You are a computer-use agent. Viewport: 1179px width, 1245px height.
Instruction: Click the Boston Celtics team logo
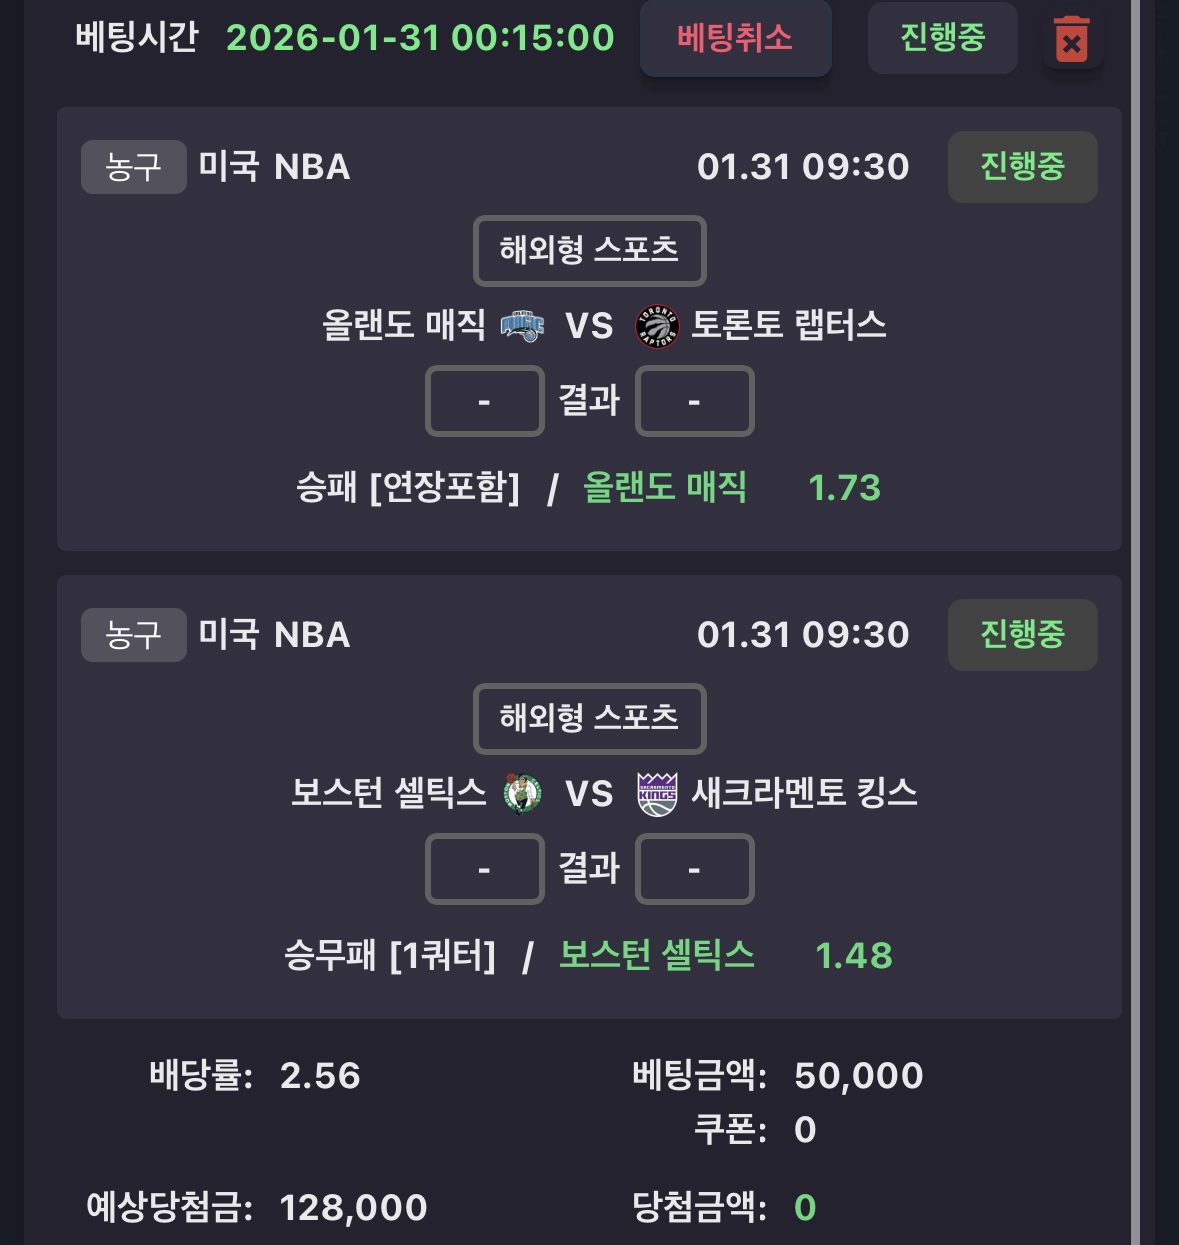point(522,794)
